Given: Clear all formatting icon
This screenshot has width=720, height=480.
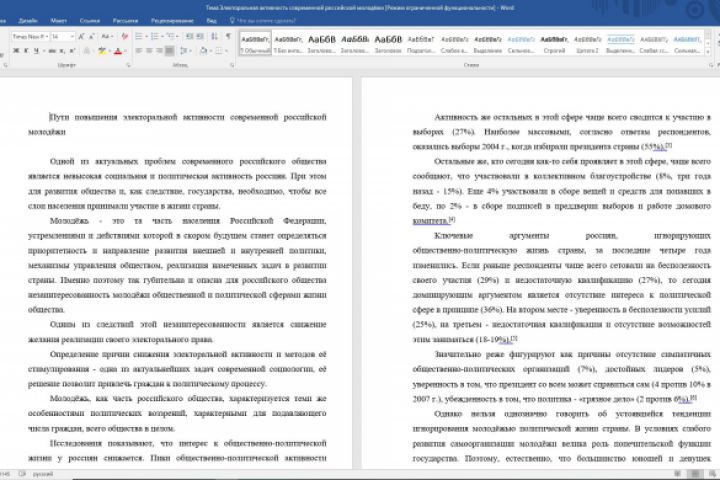Looking at the screenshot, I should click(124, 36).
